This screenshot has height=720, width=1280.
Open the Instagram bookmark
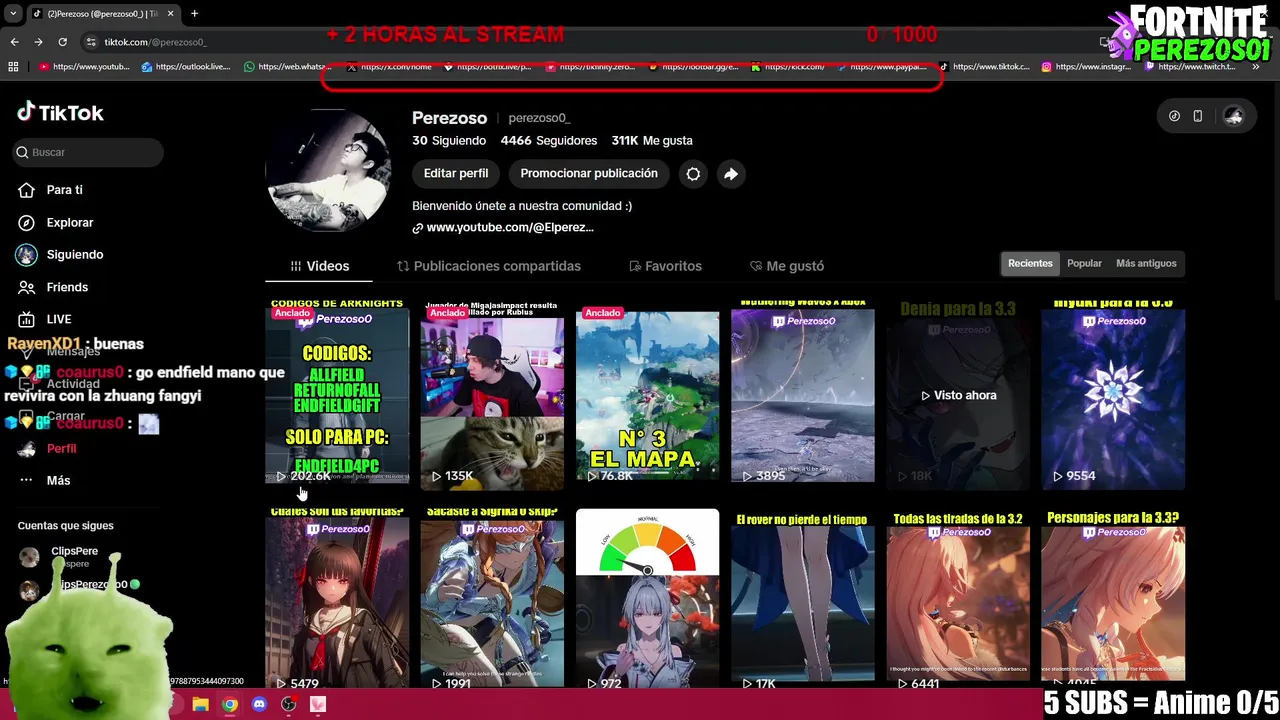coord(1087,67)
